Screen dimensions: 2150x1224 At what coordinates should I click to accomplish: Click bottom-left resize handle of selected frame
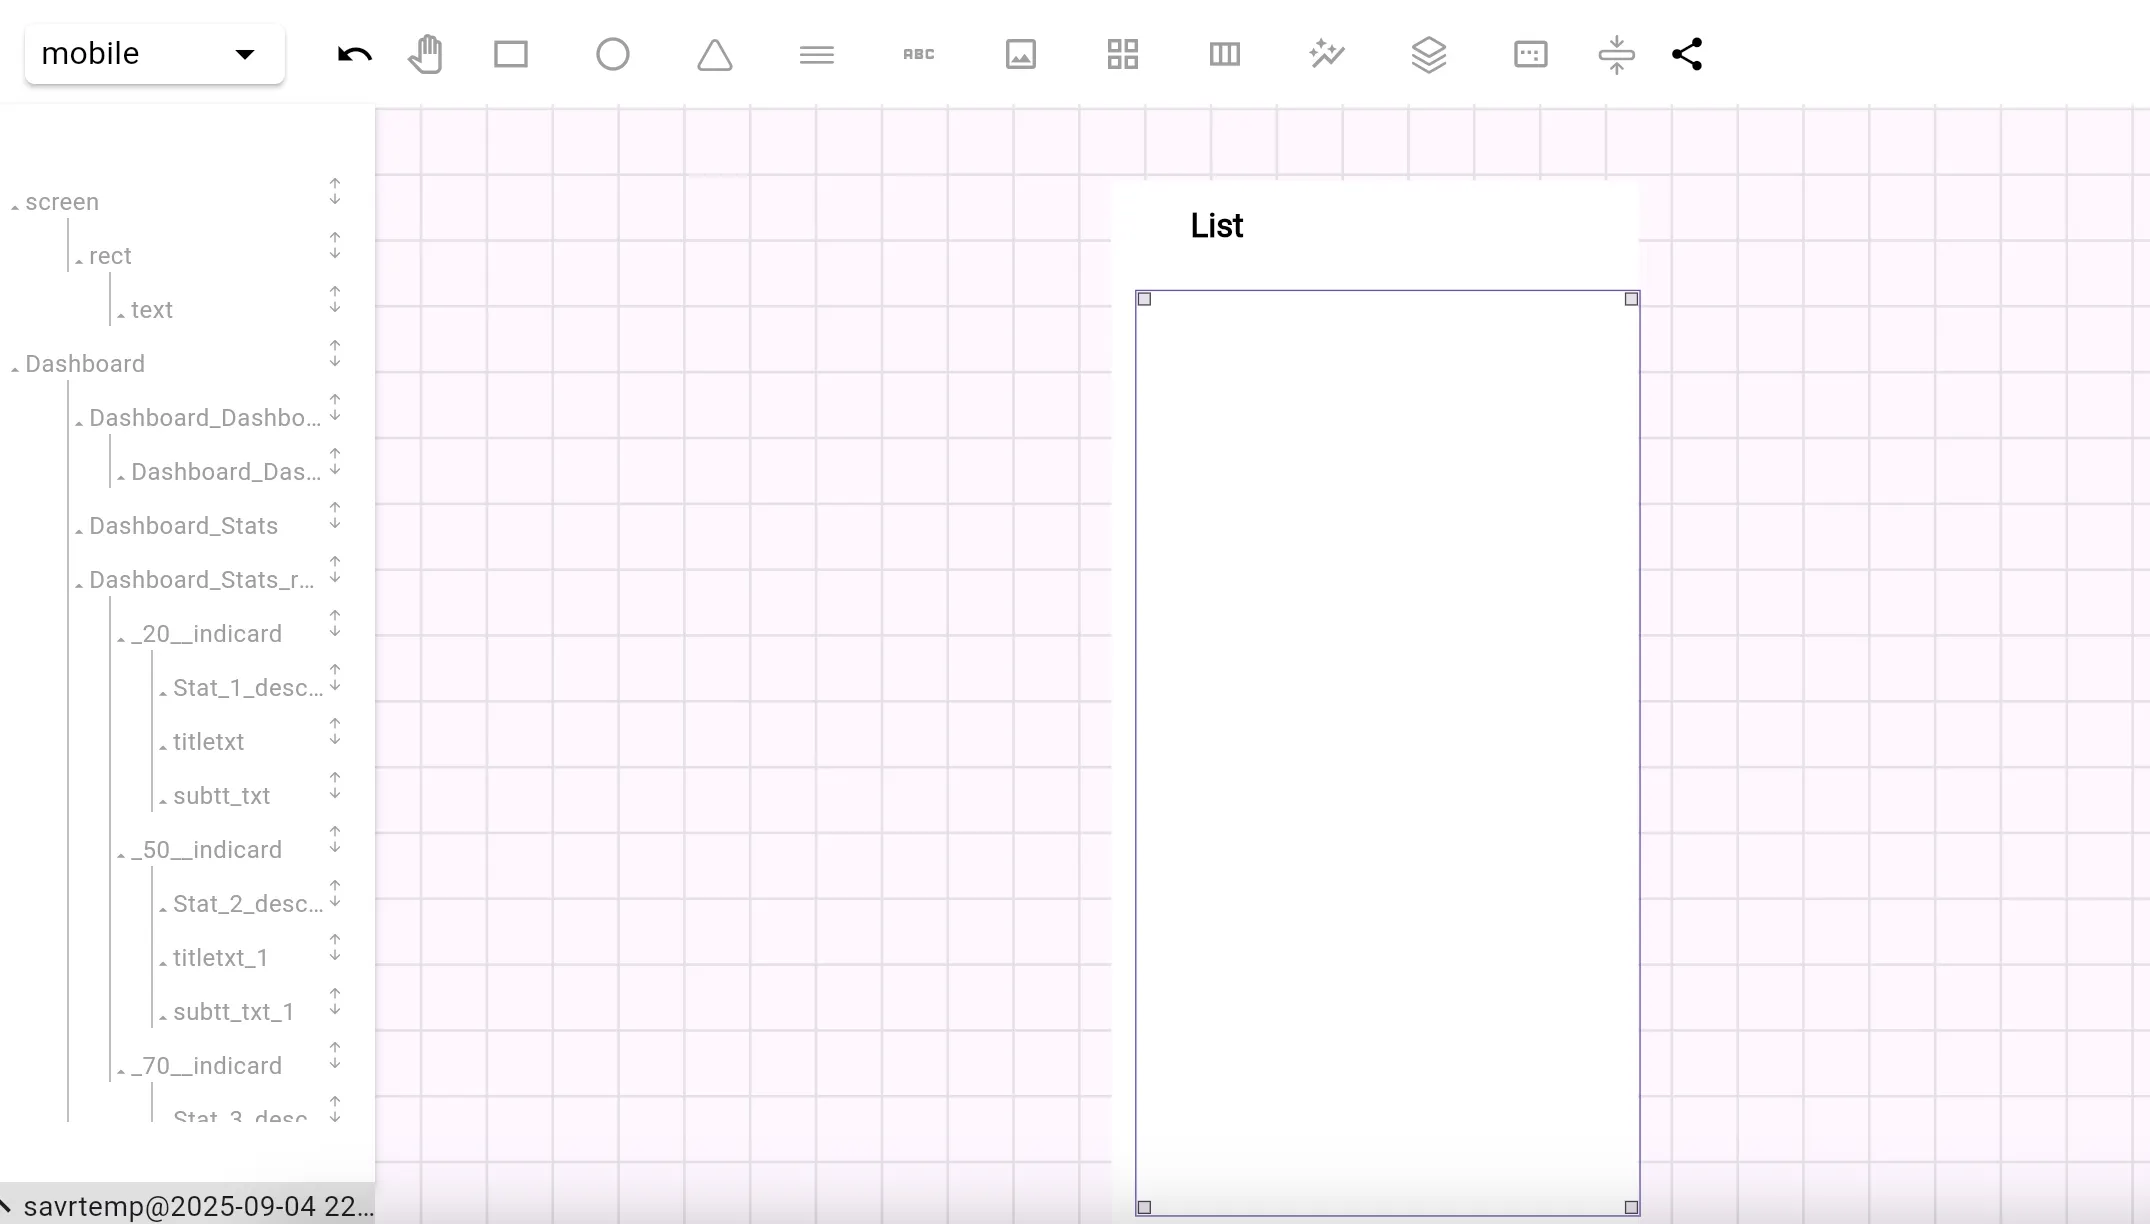(1145, 1207)
